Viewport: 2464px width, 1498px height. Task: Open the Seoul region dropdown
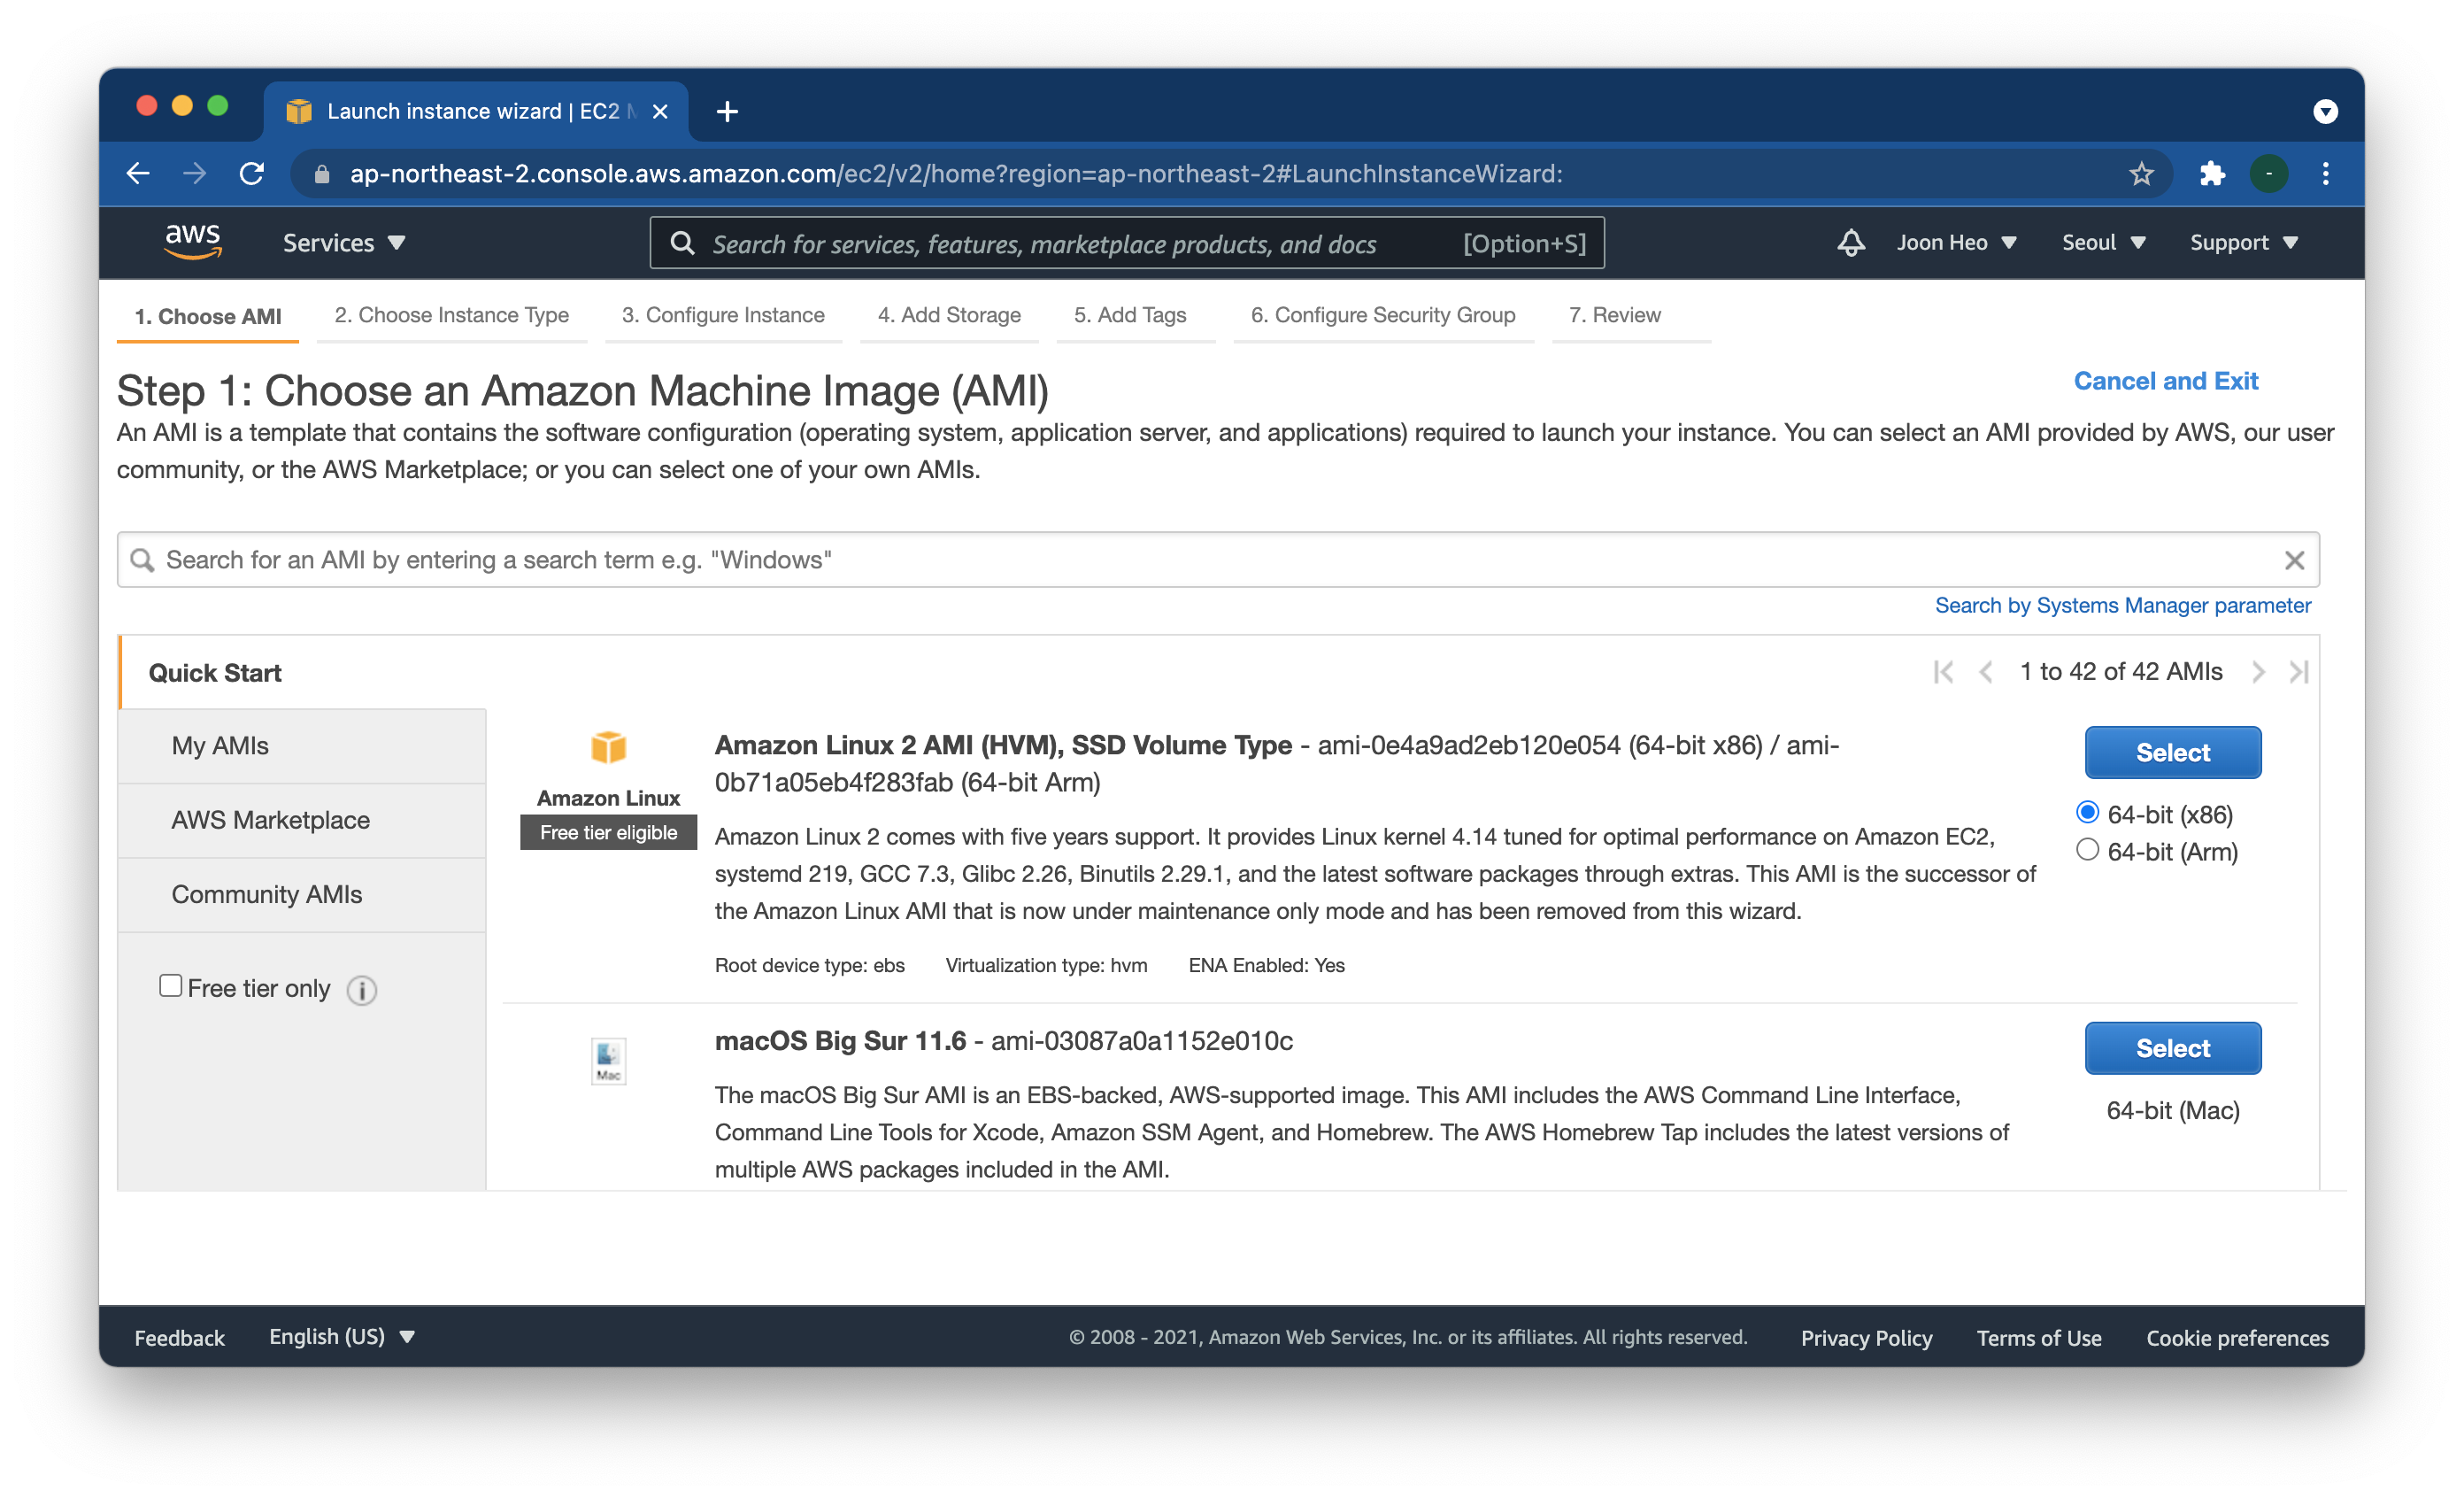[x=2103, y=243]
